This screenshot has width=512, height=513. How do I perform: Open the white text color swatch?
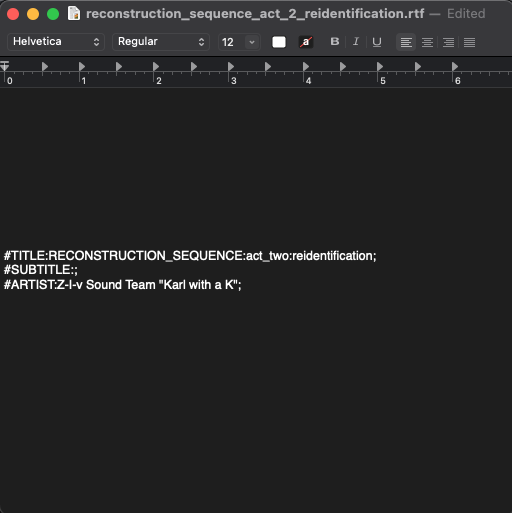[x=279, y=42]
